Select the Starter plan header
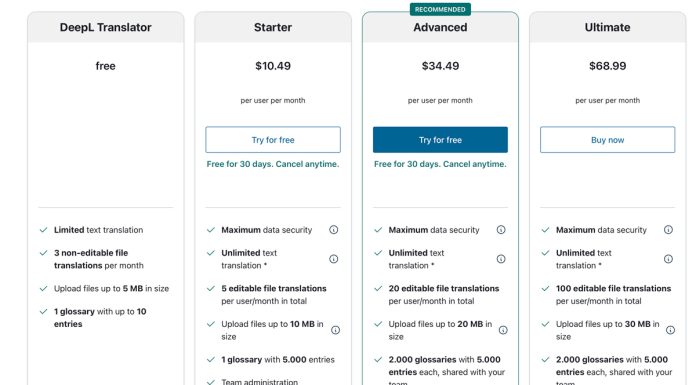696x385 pixels. 273,28
